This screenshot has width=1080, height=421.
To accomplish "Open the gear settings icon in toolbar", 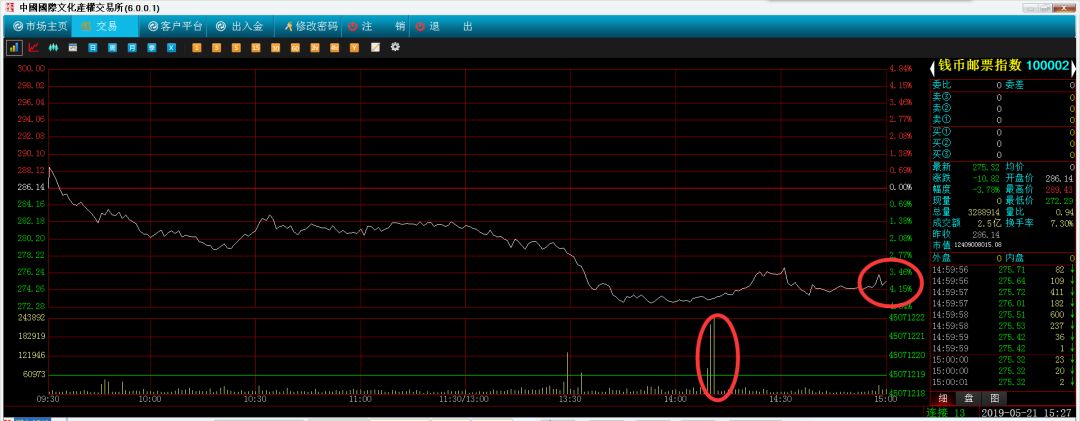I will point(395,48).
